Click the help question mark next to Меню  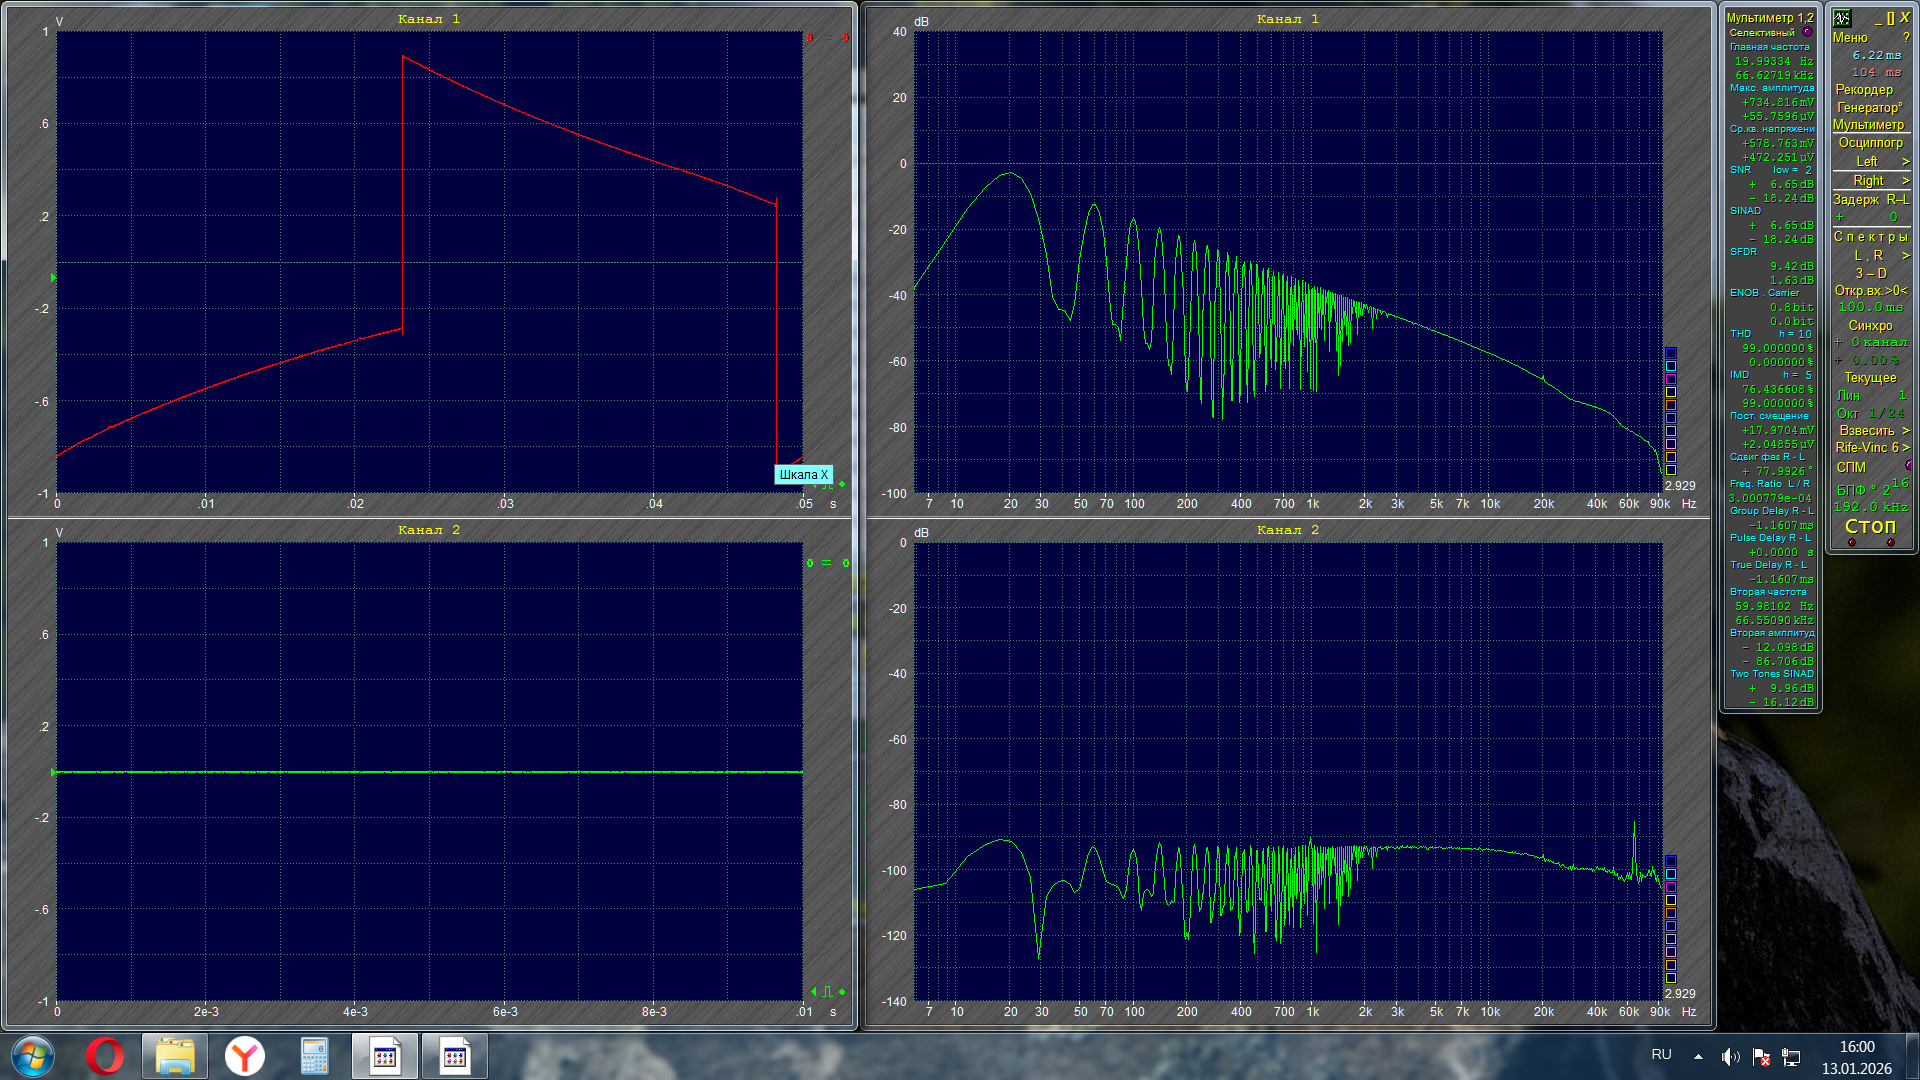[x=1906, y=37]
